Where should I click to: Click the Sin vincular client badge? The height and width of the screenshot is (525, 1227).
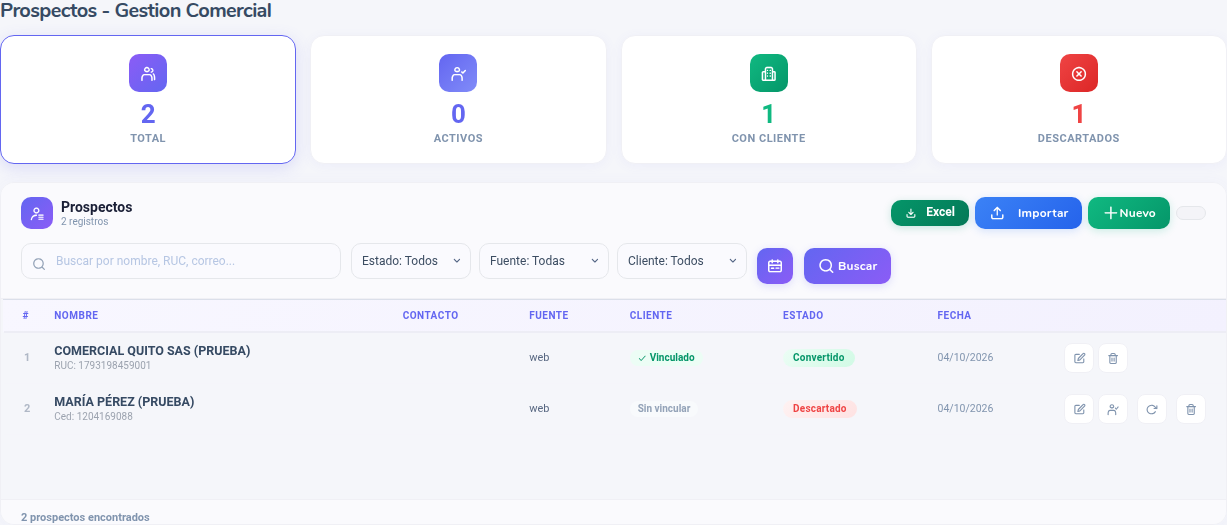coord(663,408)
